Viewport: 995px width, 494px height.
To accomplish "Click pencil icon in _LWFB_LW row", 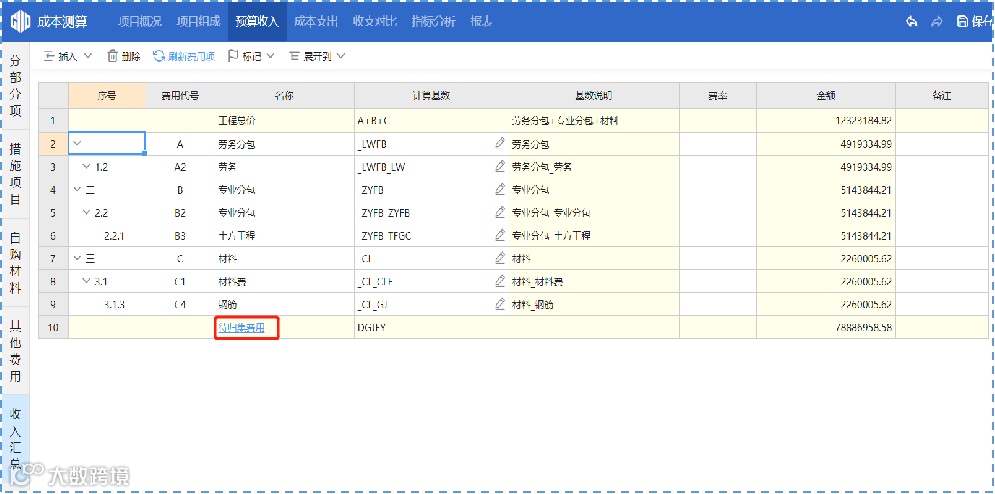I will coord(500,166).
